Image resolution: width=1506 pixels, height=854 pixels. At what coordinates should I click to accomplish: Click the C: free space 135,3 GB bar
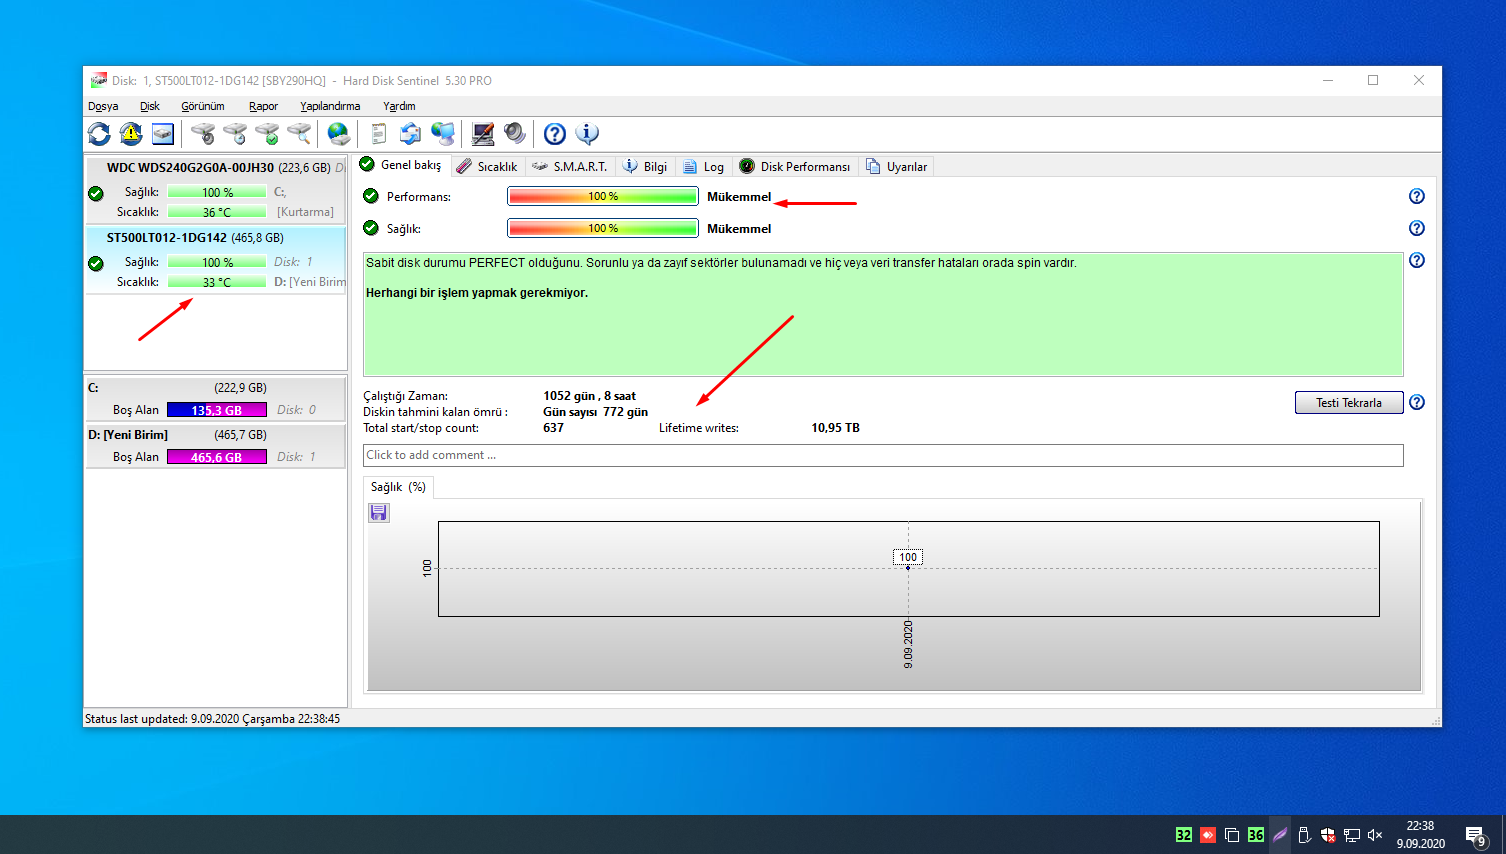click(217, 410)
